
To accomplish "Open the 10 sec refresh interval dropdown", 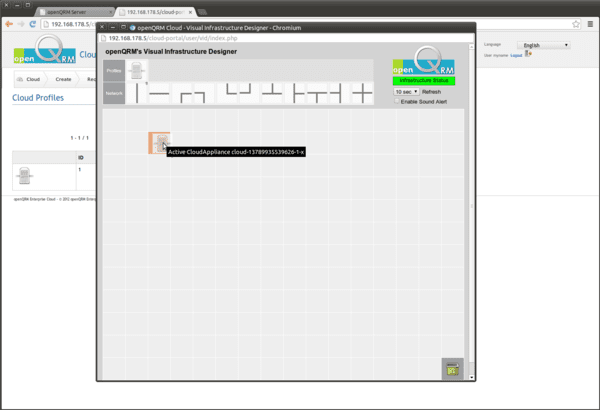I will tap(406, 92).
